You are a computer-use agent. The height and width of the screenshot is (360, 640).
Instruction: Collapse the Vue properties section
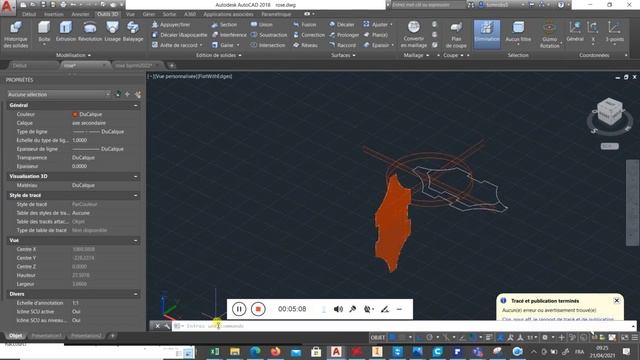136,240
